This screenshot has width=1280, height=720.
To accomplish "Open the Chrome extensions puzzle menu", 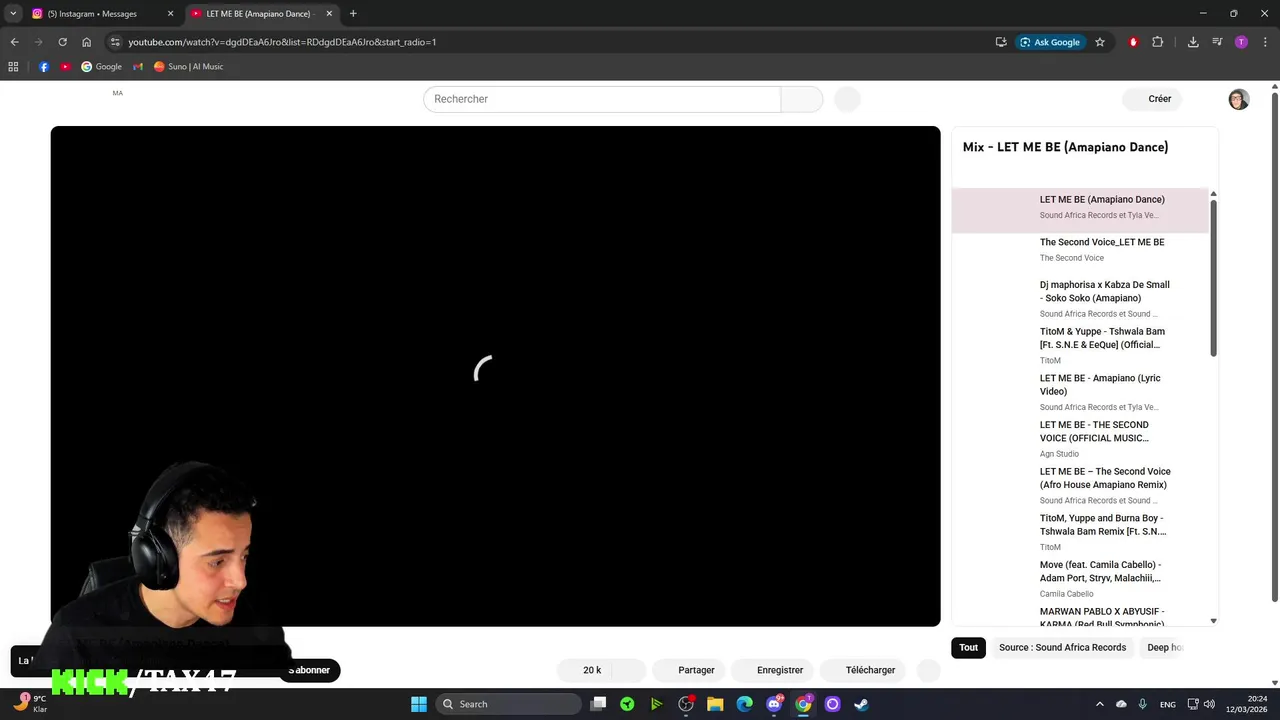I will [x=1158, y=42].
